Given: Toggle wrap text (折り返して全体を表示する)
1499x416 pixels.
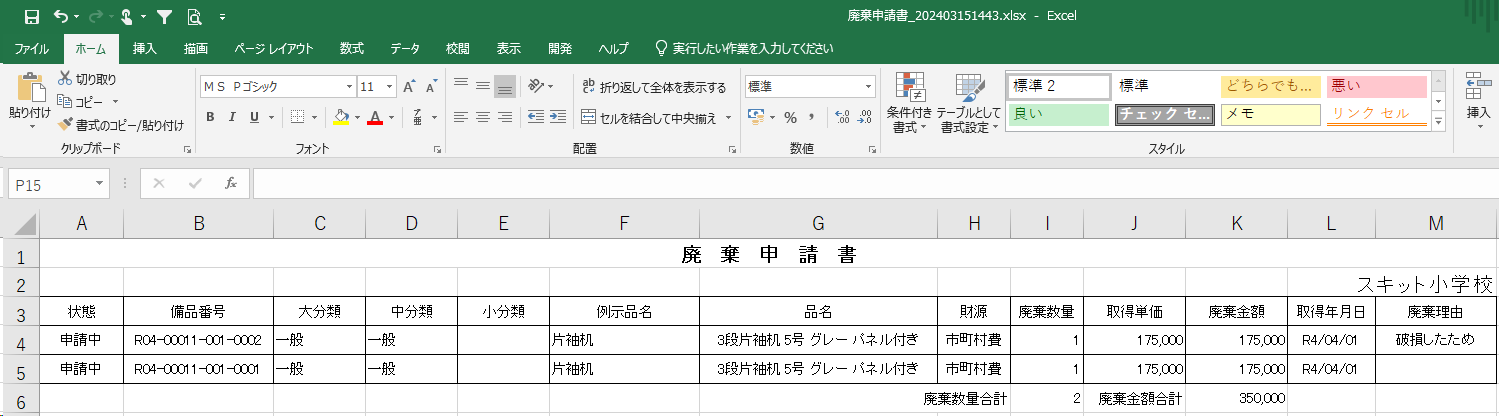Looking at the screenshot, I should (654, 87).
